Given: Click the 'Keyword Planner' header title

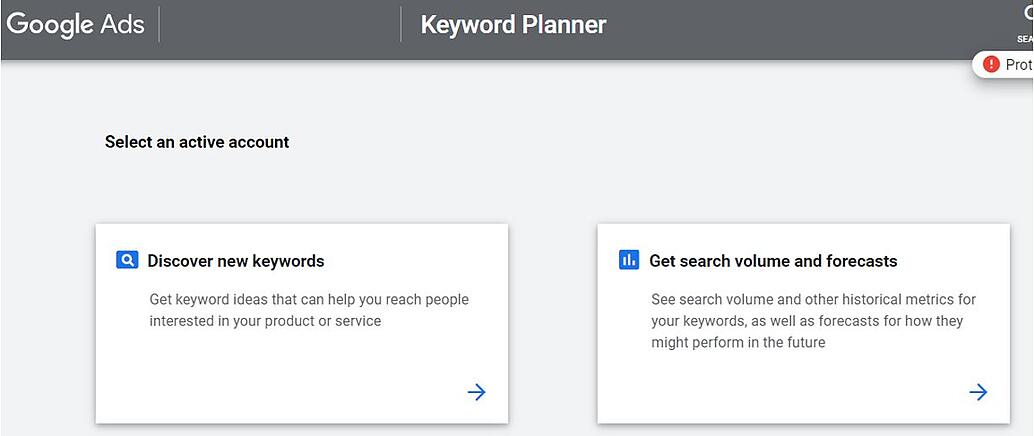Looking at the screenshot, I should pos(513,25).
